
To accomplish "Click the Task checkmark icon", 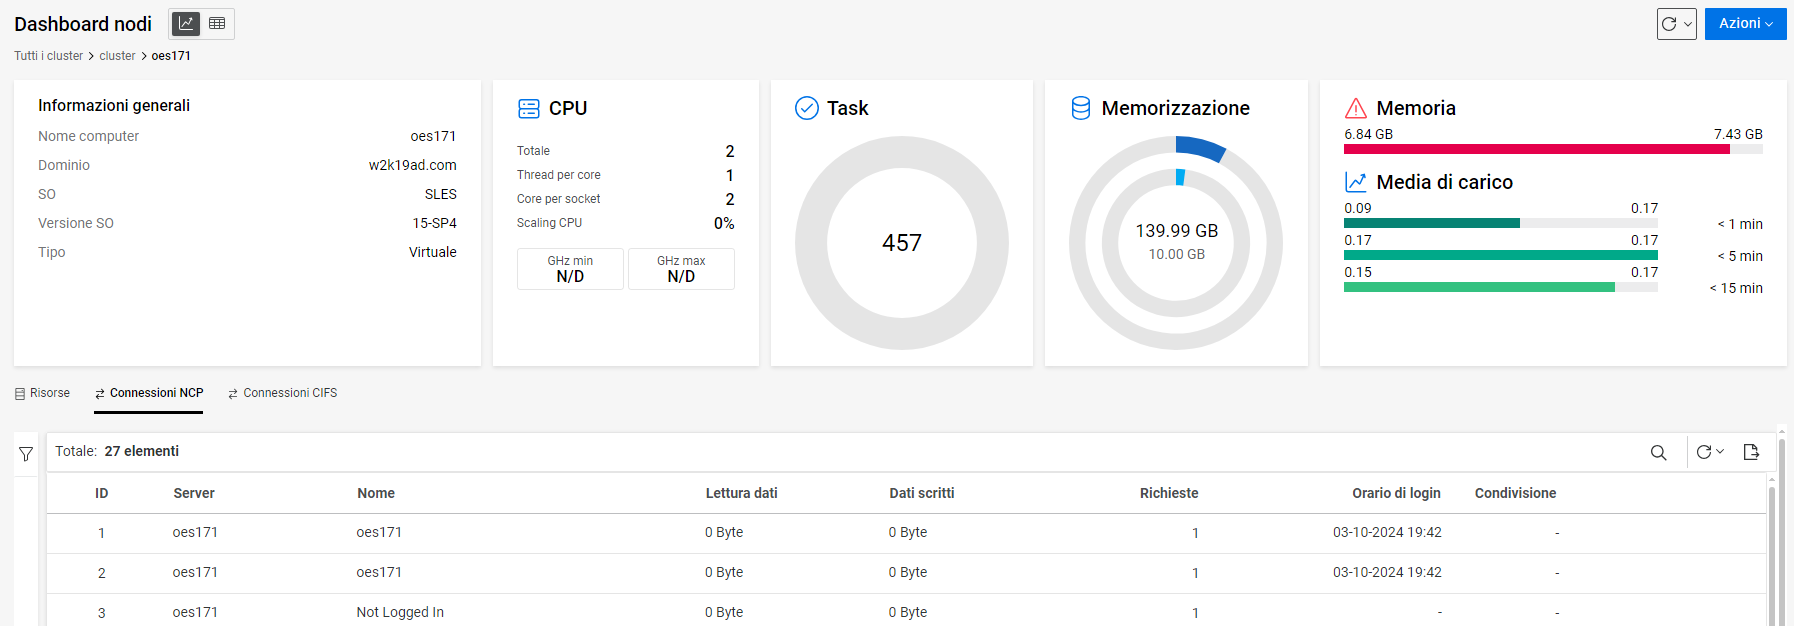I will point(806,108).
